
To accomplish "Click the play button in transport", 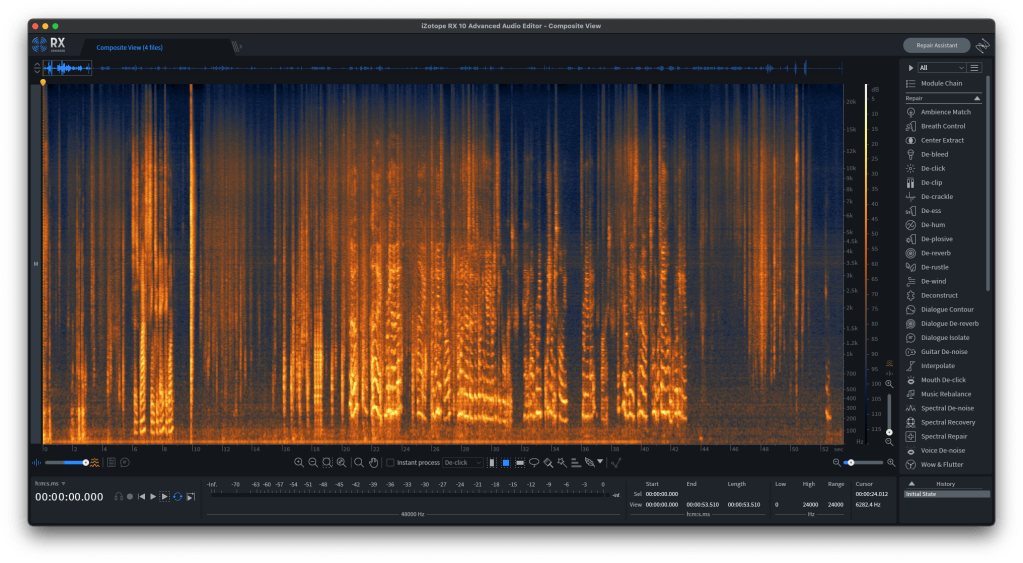I will pos(153,496).
